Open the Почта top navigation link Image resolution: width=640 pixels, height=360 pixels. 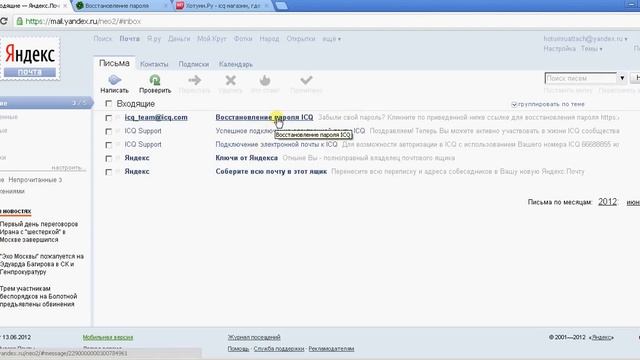[x=129, y=39]
